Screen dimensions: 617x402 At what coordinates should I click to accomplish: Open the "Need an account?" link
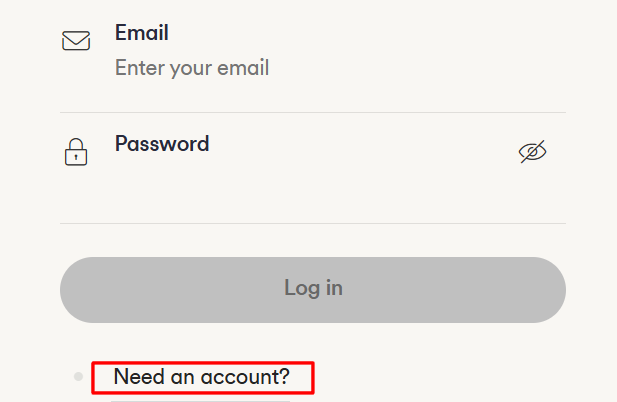[201, 377]
